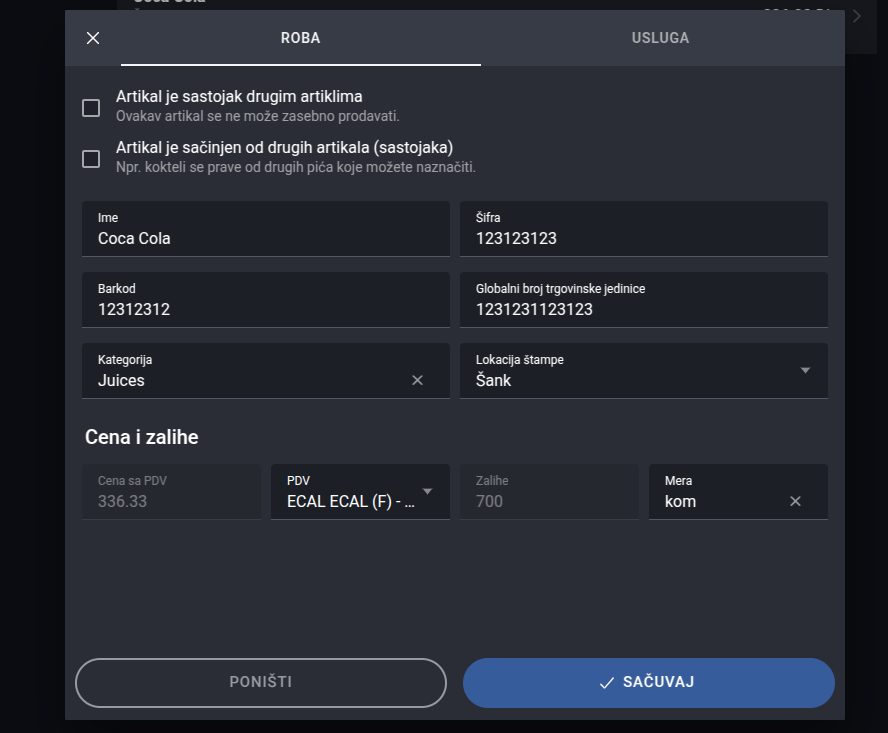Check 'Artikal je sačinjen od drugih artikala' checkbox
This screenshot has height=733, width=888.
(x=91, y=159)
